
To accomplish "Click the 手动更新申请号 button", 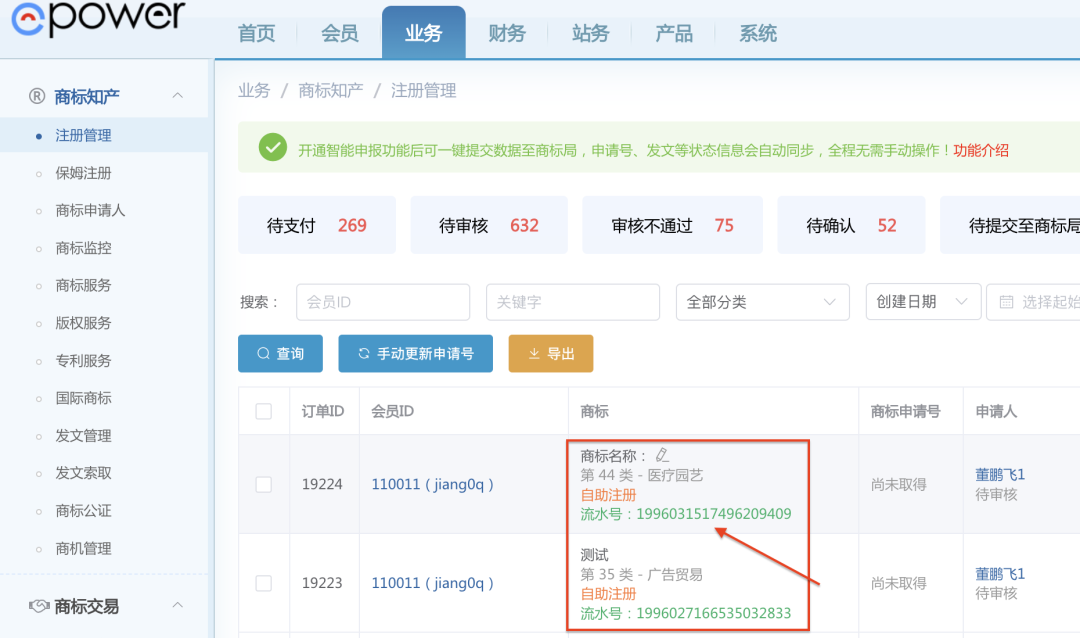I will pyautogui.click(x=415, y=353).
